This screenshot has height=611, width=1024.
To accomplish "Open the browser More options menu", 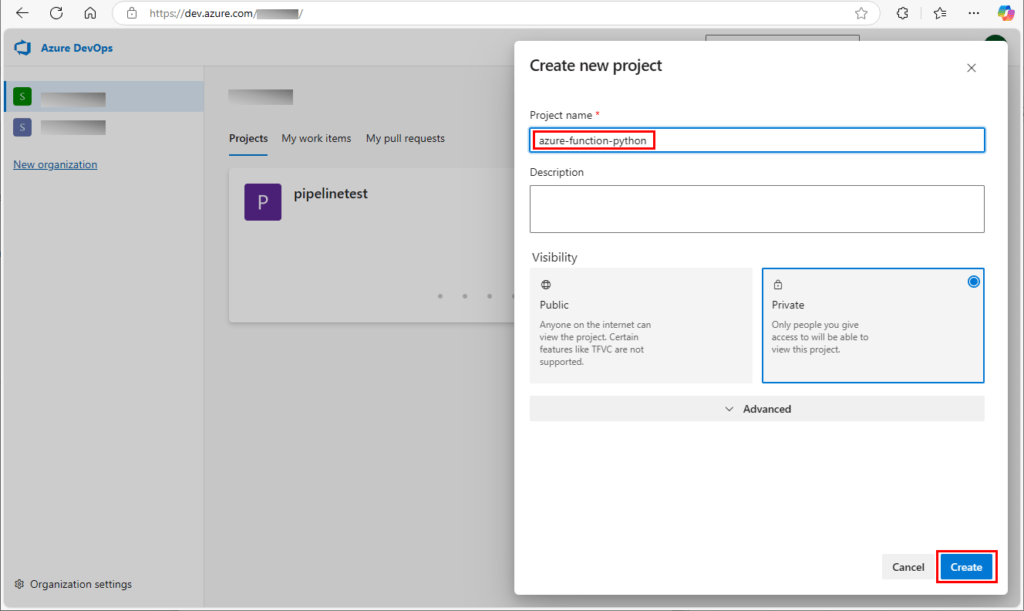I will (973, 13).
